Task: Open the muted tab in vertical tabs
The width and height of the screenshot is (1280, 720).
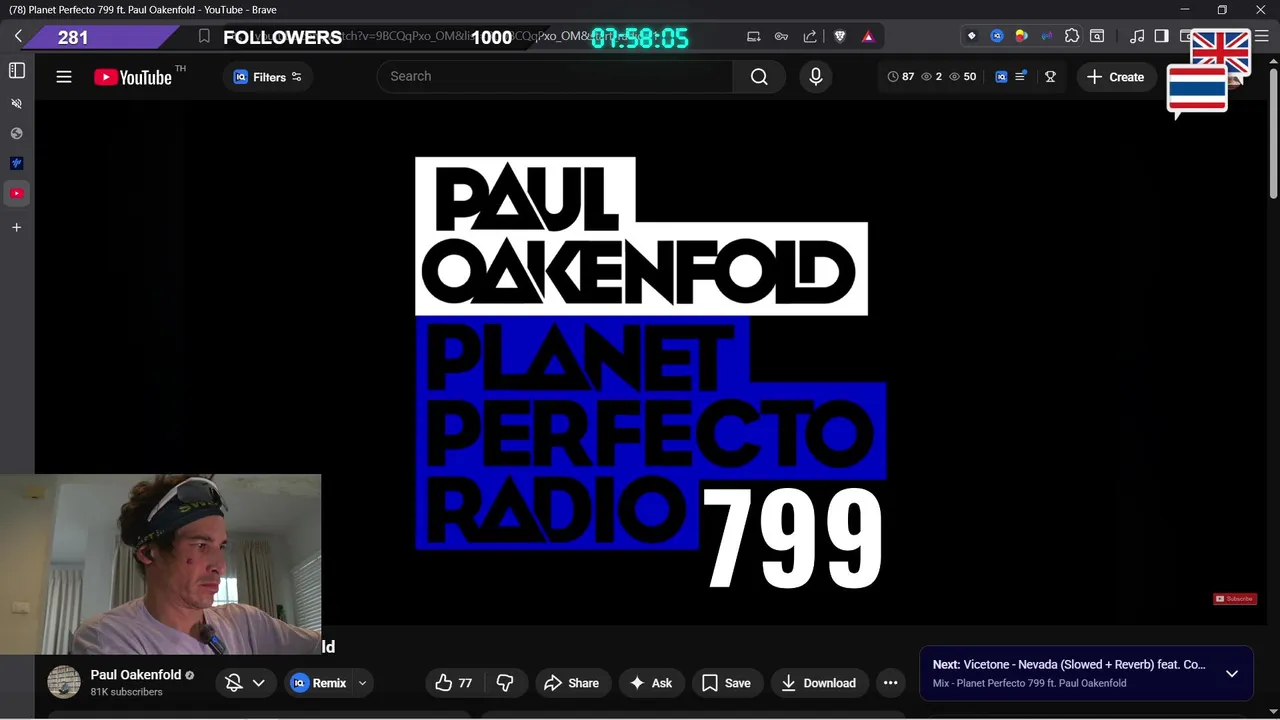Action: click(16, 103)
